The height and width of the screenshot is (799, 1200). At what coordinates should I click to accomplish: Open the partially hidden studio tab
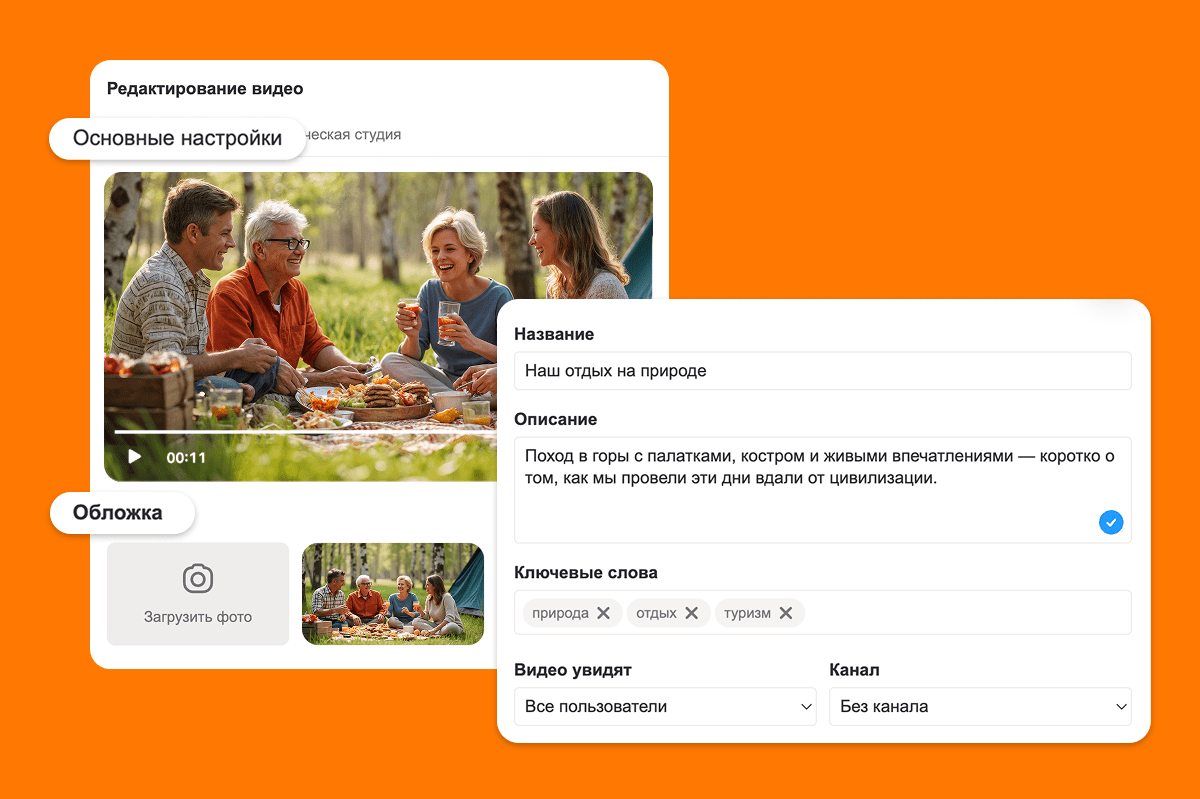tap(353, 134)
